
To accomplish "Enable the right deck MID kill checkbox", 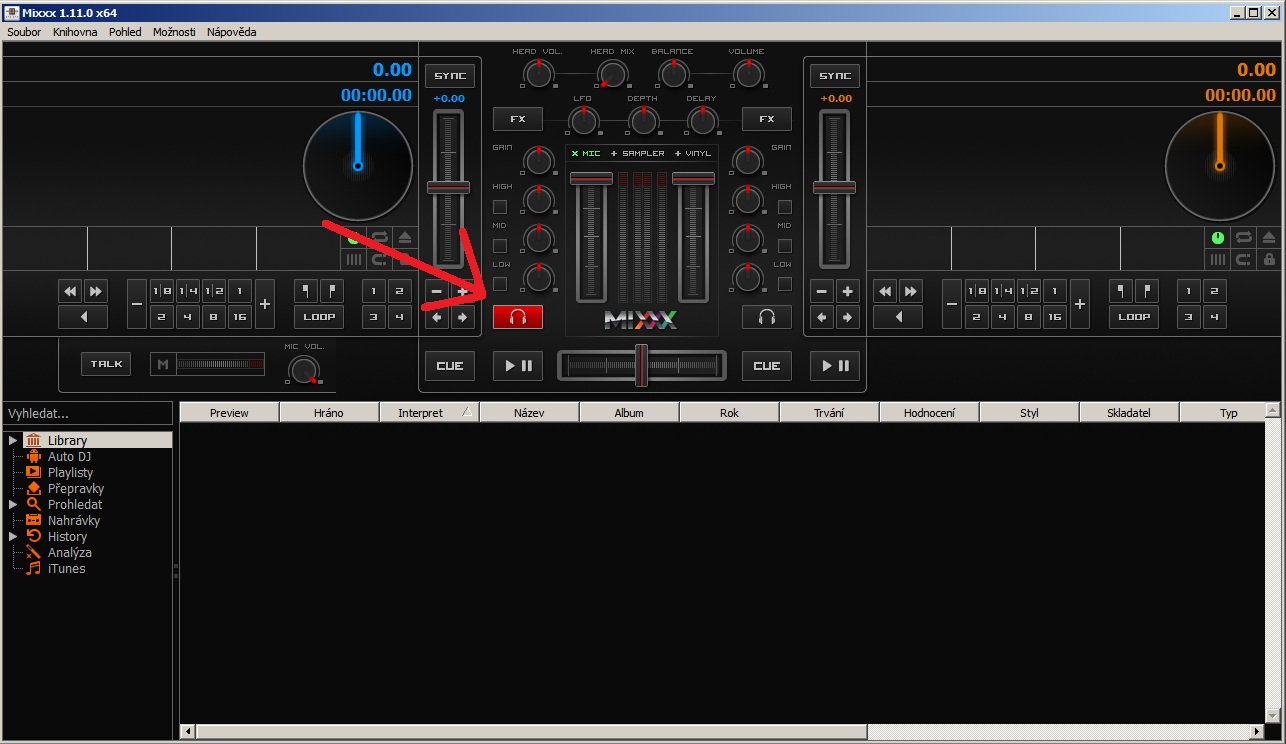I will (785, 246).
